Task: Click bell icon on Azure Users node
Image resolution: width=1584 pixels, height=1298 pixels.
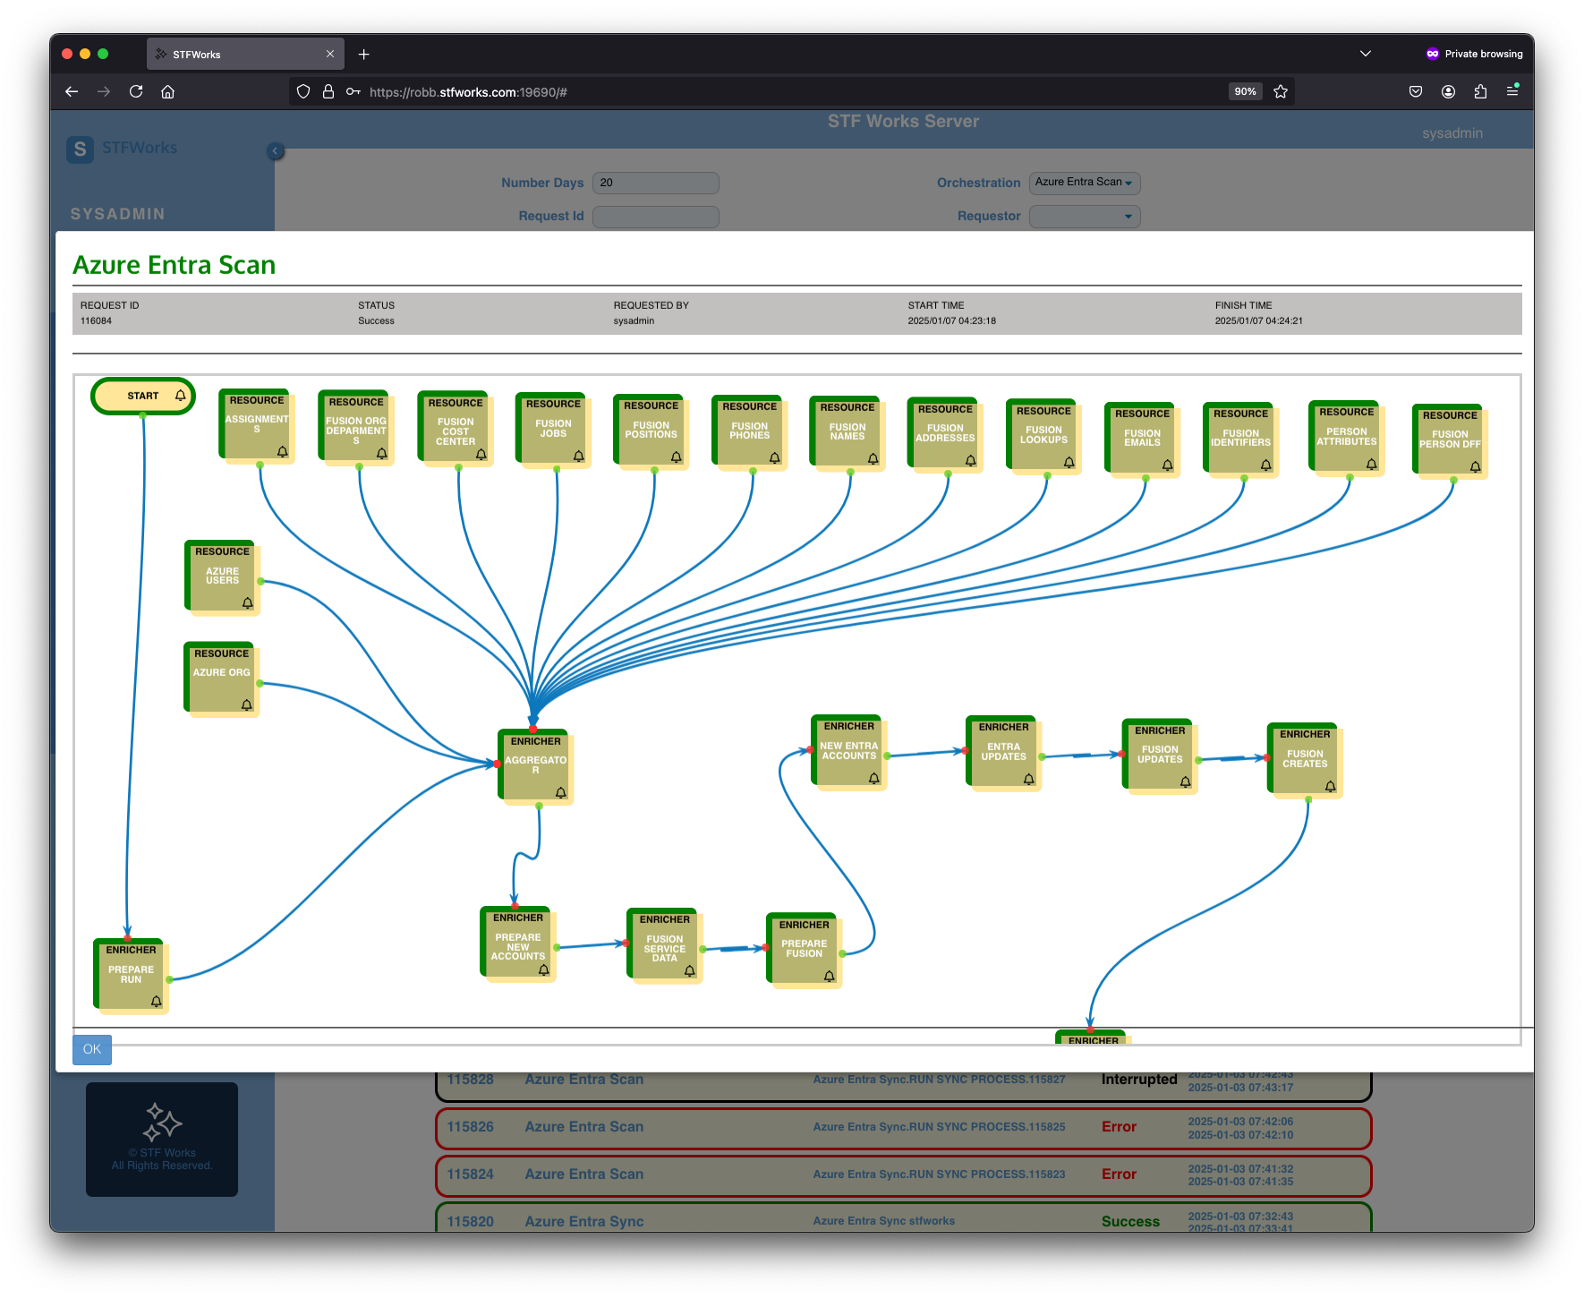Action: 248,603
